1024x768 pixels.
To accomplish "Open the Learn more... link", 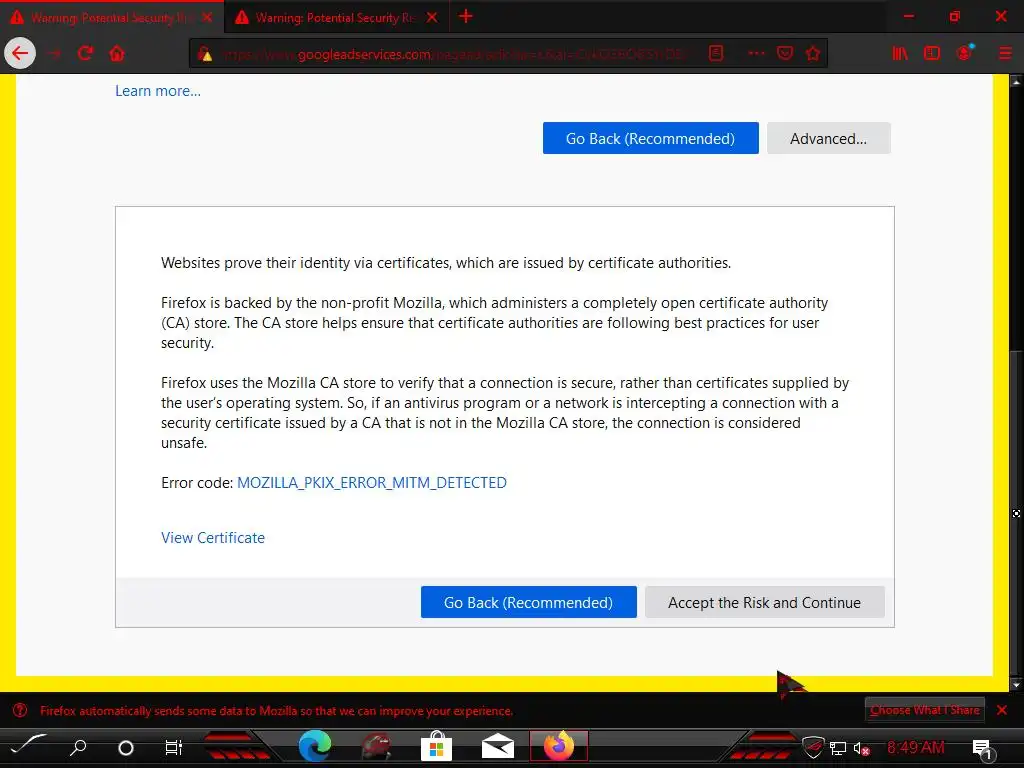I will pyautogui.click(x=158, y=91).
